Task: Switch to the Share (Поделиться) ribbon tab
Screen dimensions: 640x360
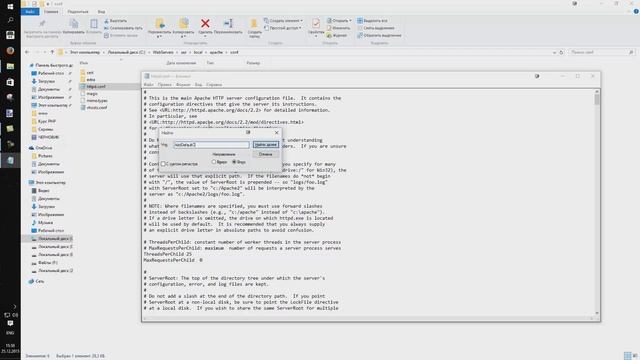Action: point(78,11)
